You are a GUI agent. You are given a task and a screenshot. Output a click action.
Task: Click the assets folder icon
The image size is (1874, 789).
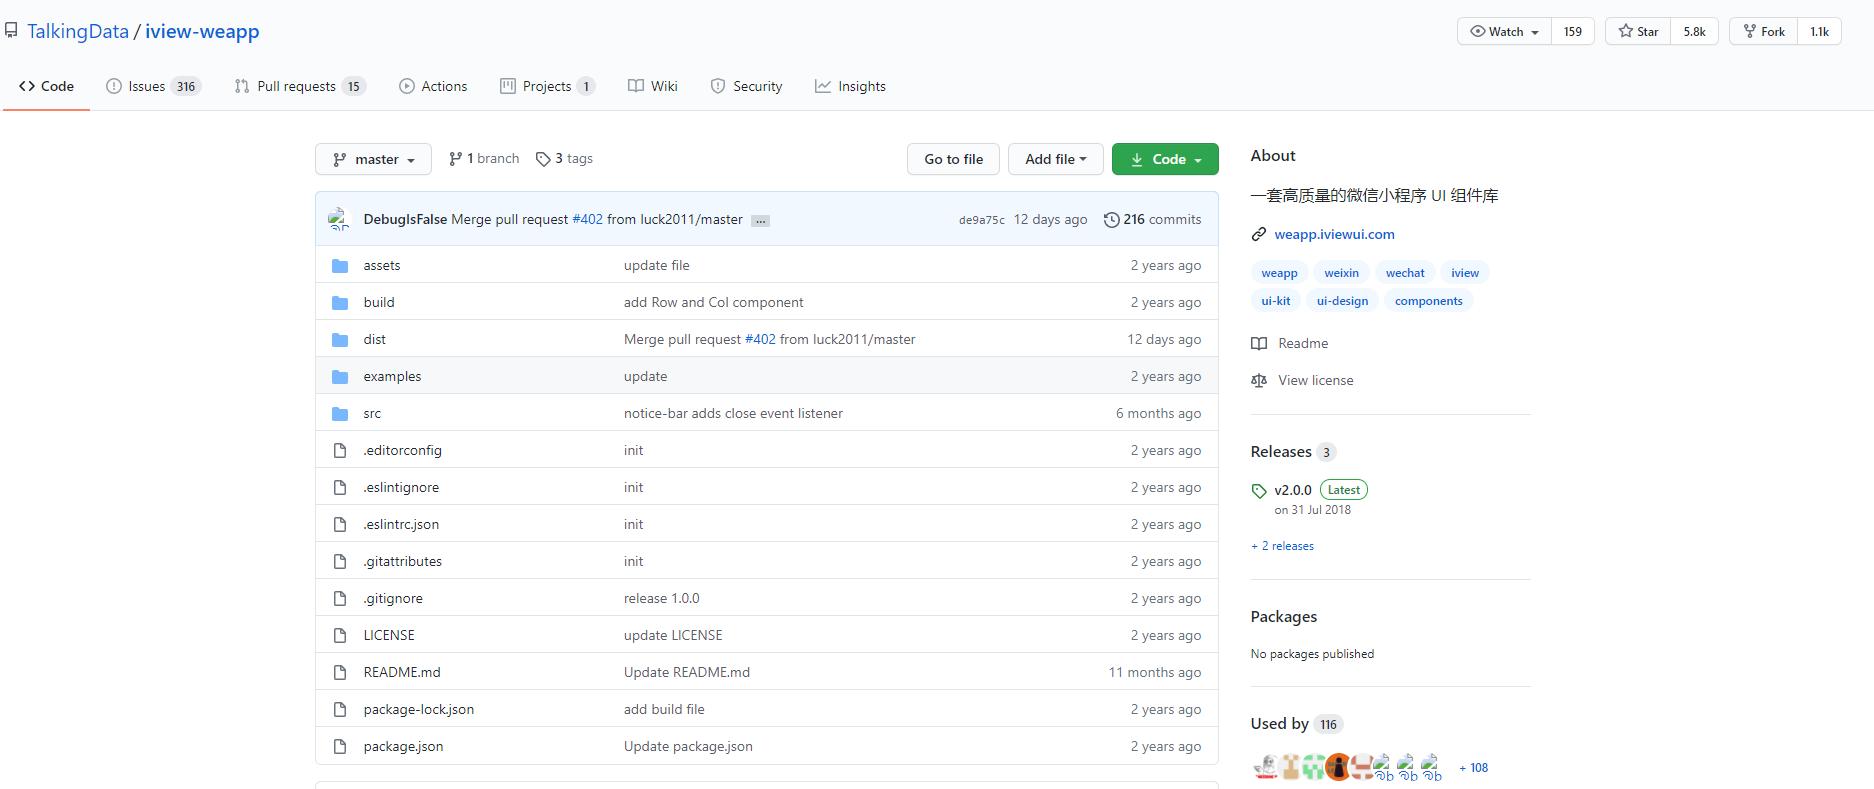[x=340, y=265]
